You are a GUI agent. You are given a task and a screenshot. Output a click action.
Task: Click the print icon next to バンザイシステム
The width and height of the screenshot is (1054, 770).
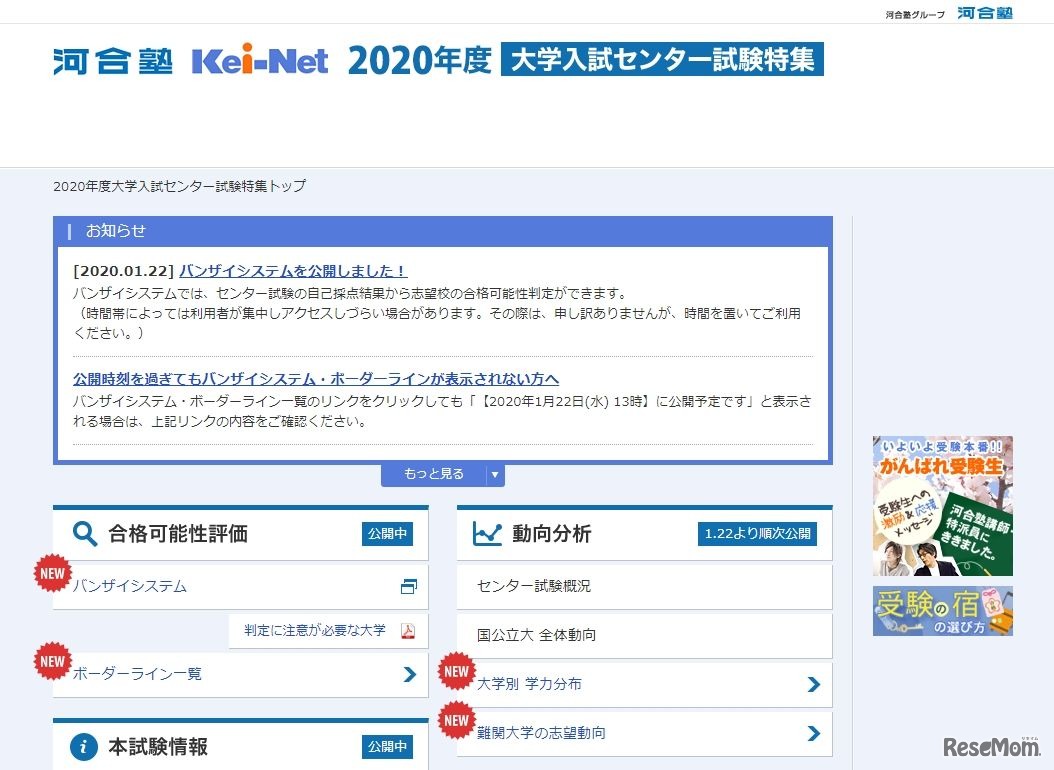coord(408,587)
